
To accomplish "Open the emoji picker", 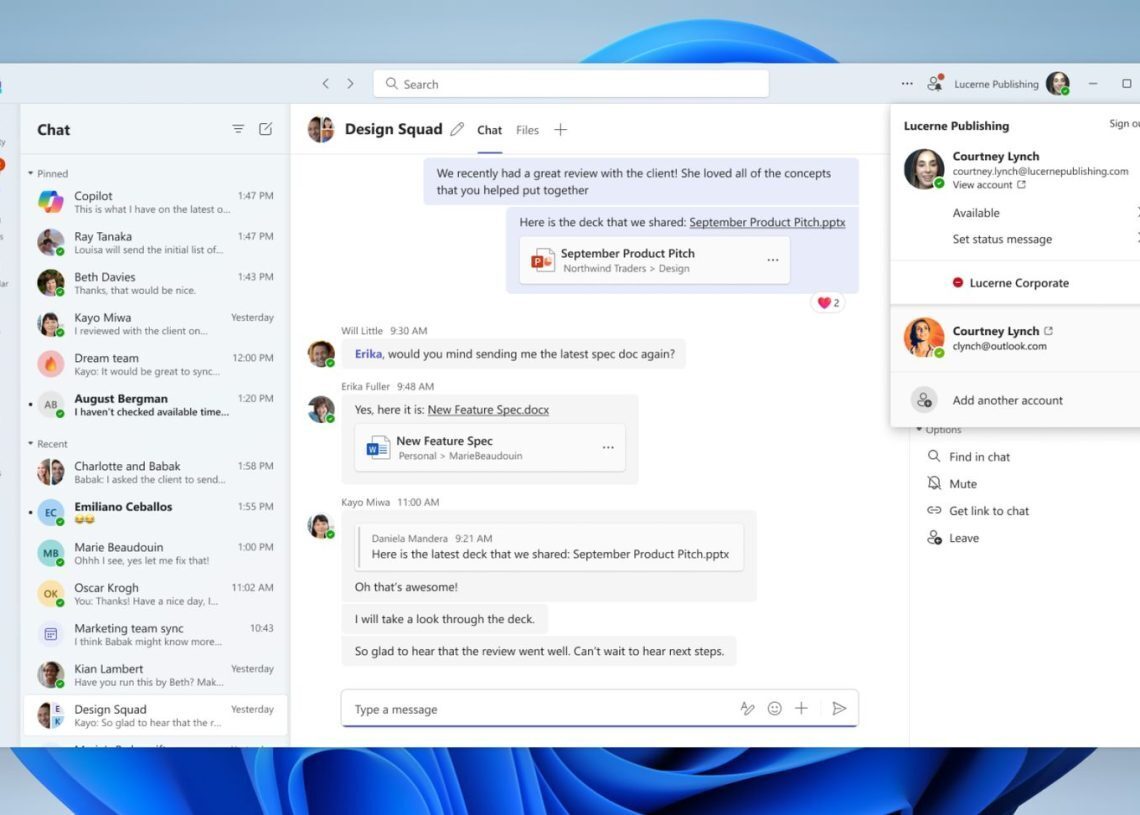I will (774, 708).
